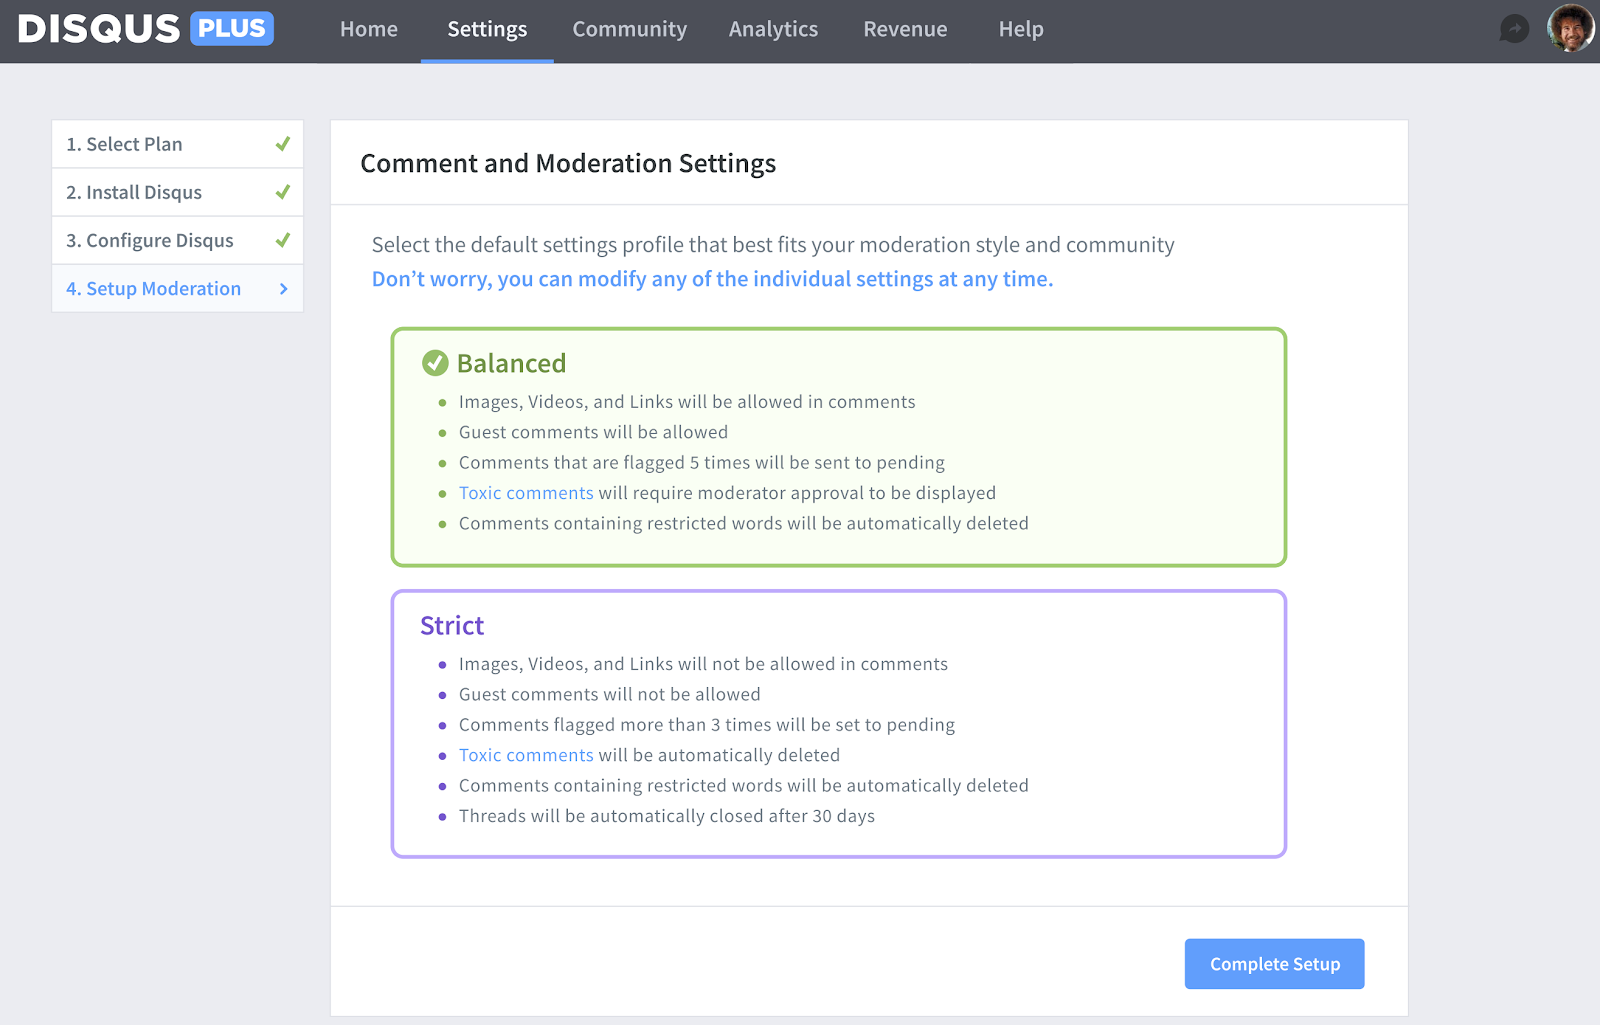Viewport: 1600px width, 1025px height.
Task: Open the Toxic comments link in Balanced
Action: click(526, 492)
